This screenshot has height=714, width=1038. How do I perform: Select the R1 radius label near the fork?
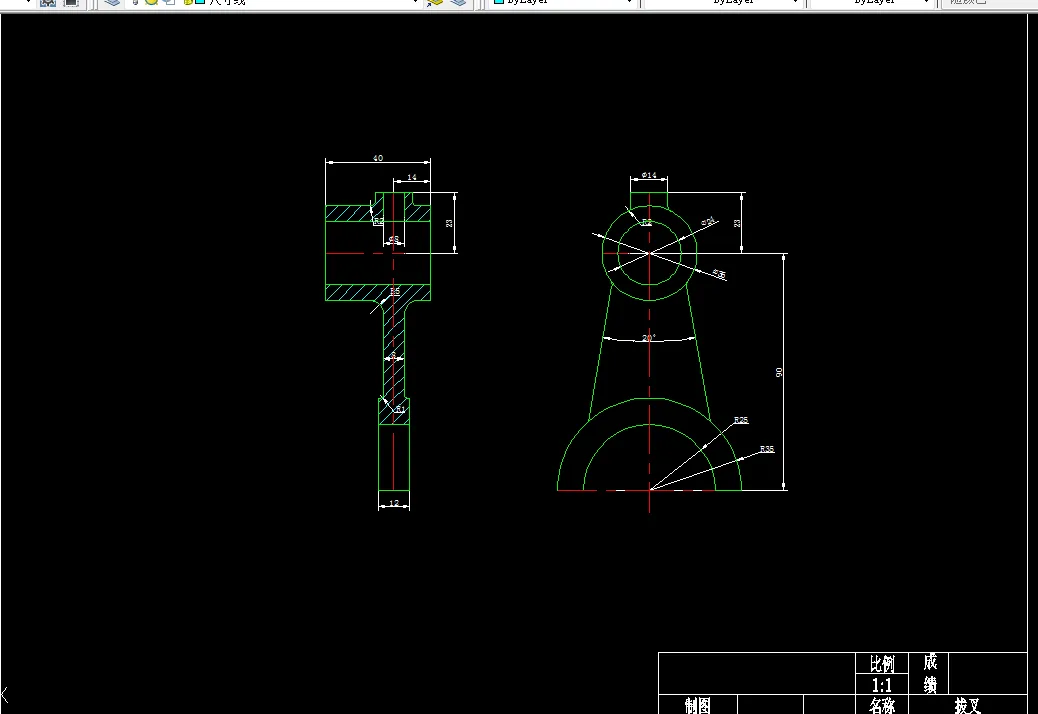400,410
